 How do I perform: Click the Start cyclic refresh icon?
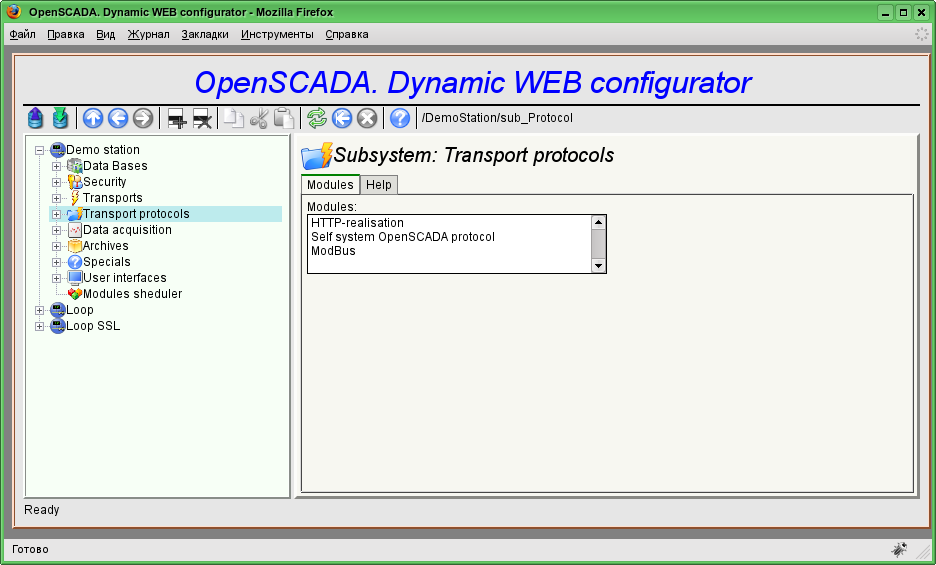[342, 118]
